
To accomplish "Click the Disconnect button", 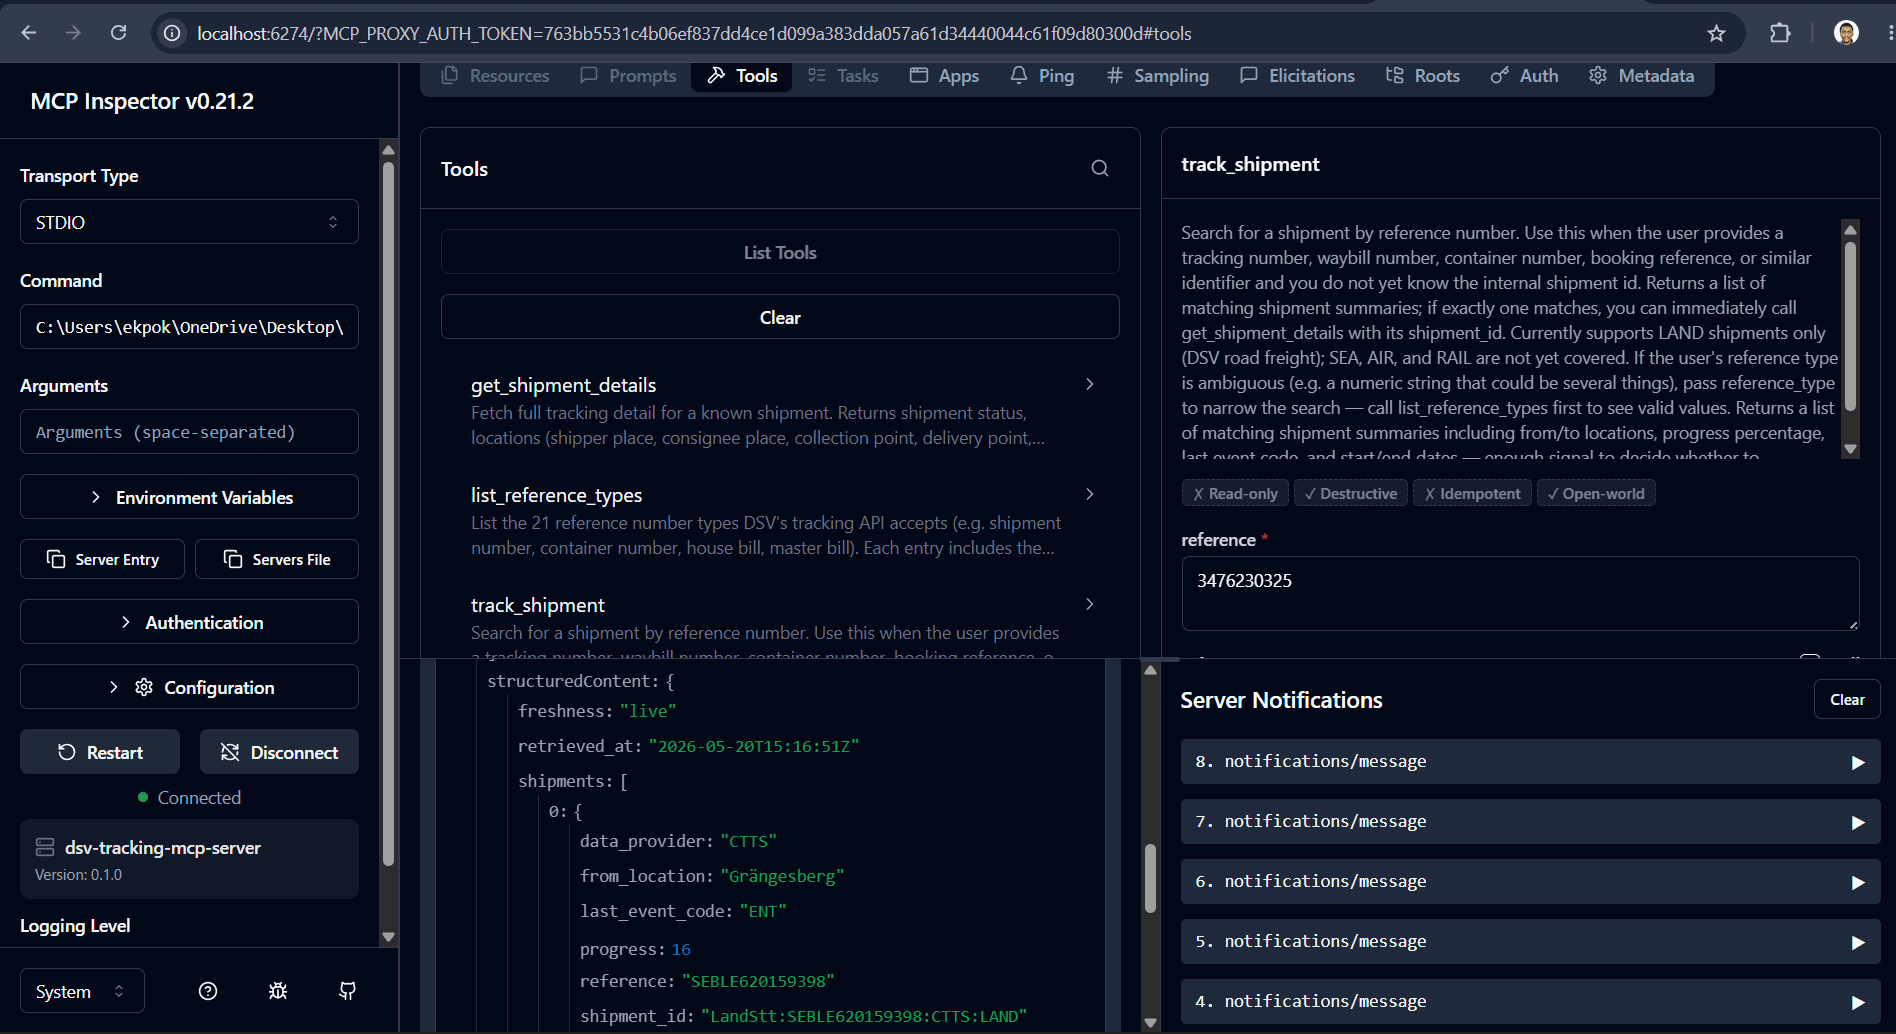I will pyautogui.click(x=279, y=752).
